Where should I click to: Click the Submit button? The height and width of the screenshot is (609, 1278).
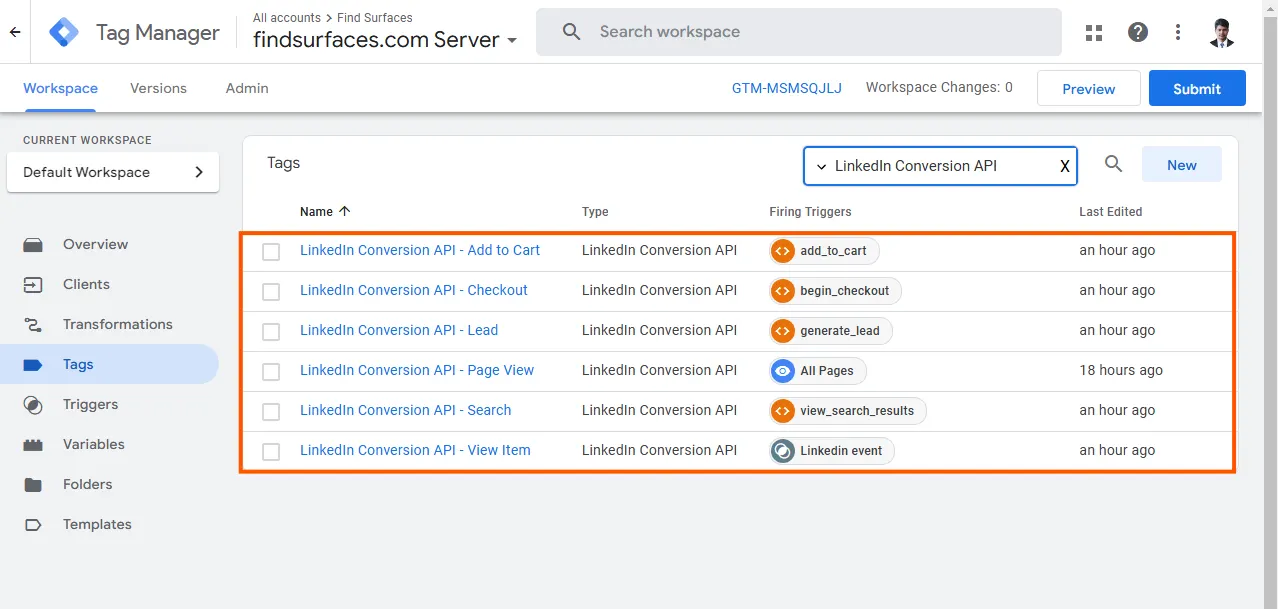1197,88
